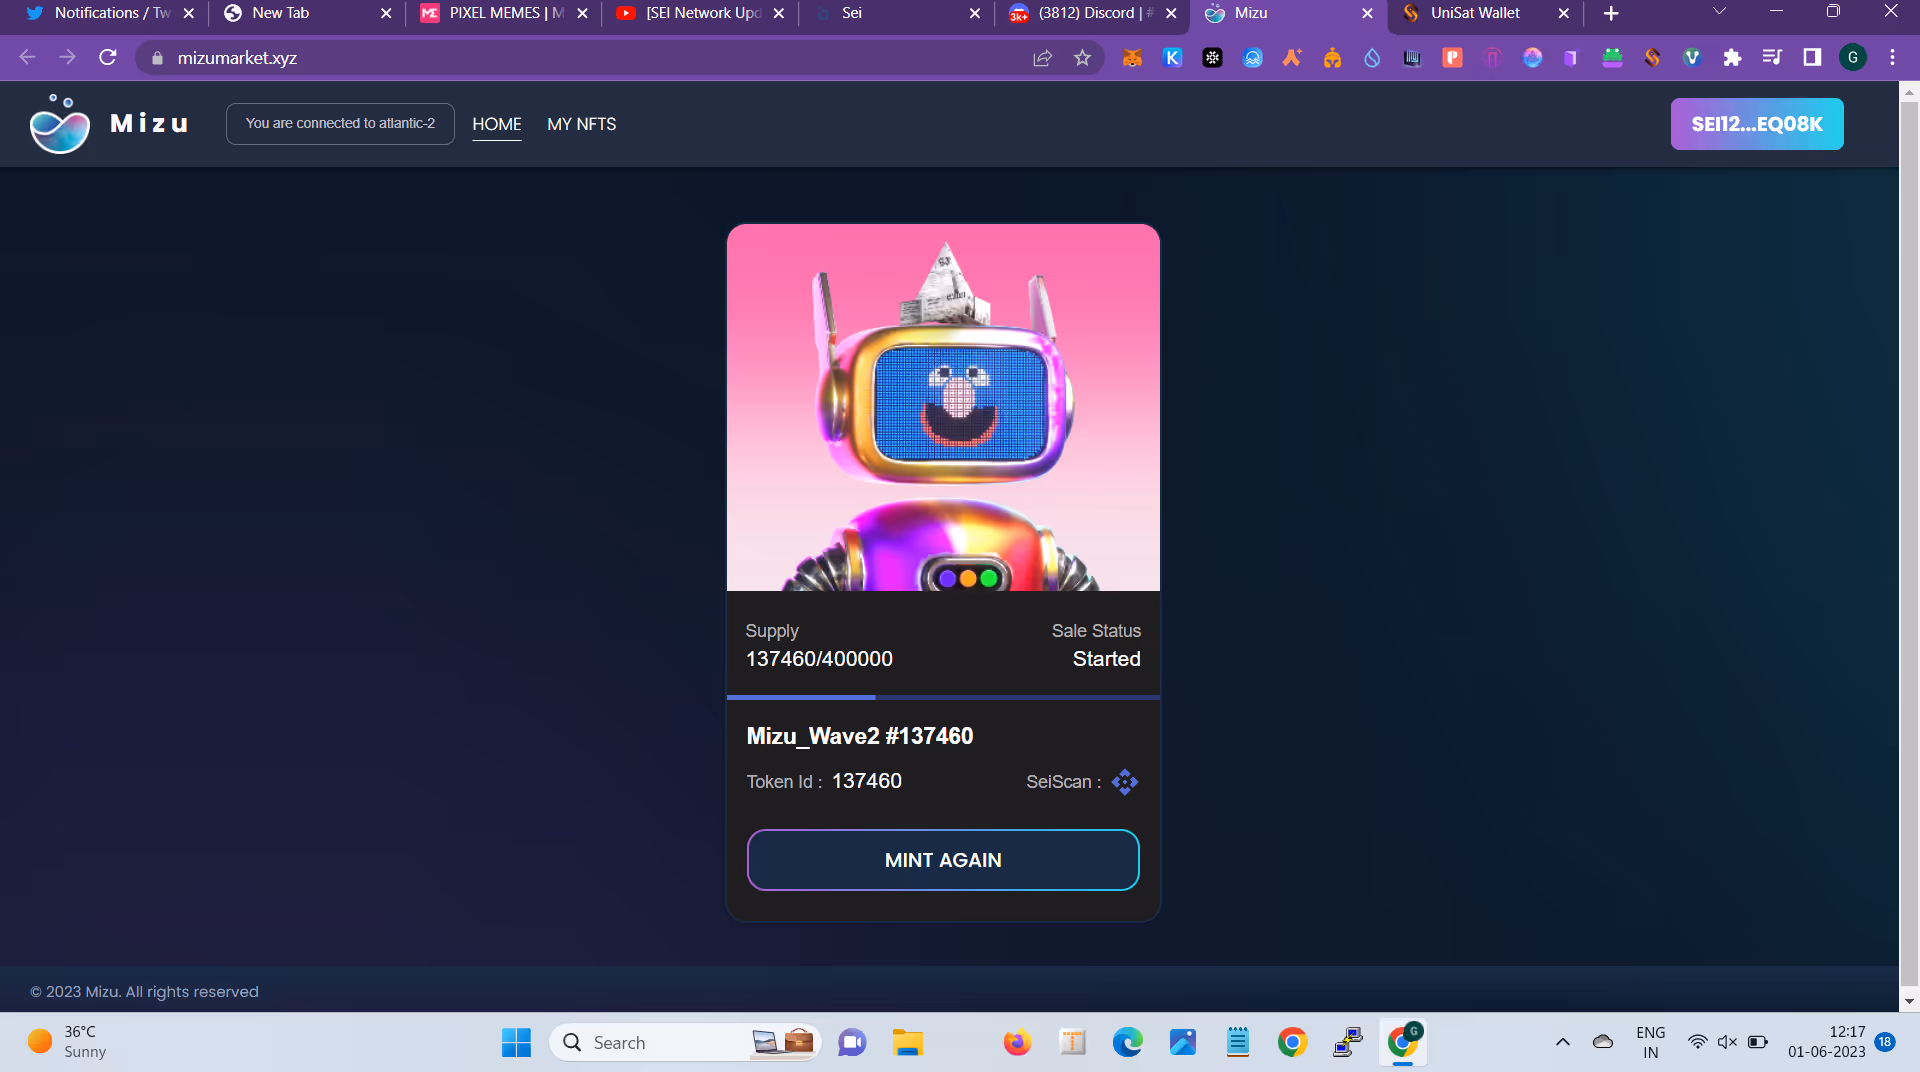Show hidden system tray icons

[1562, 1042]
